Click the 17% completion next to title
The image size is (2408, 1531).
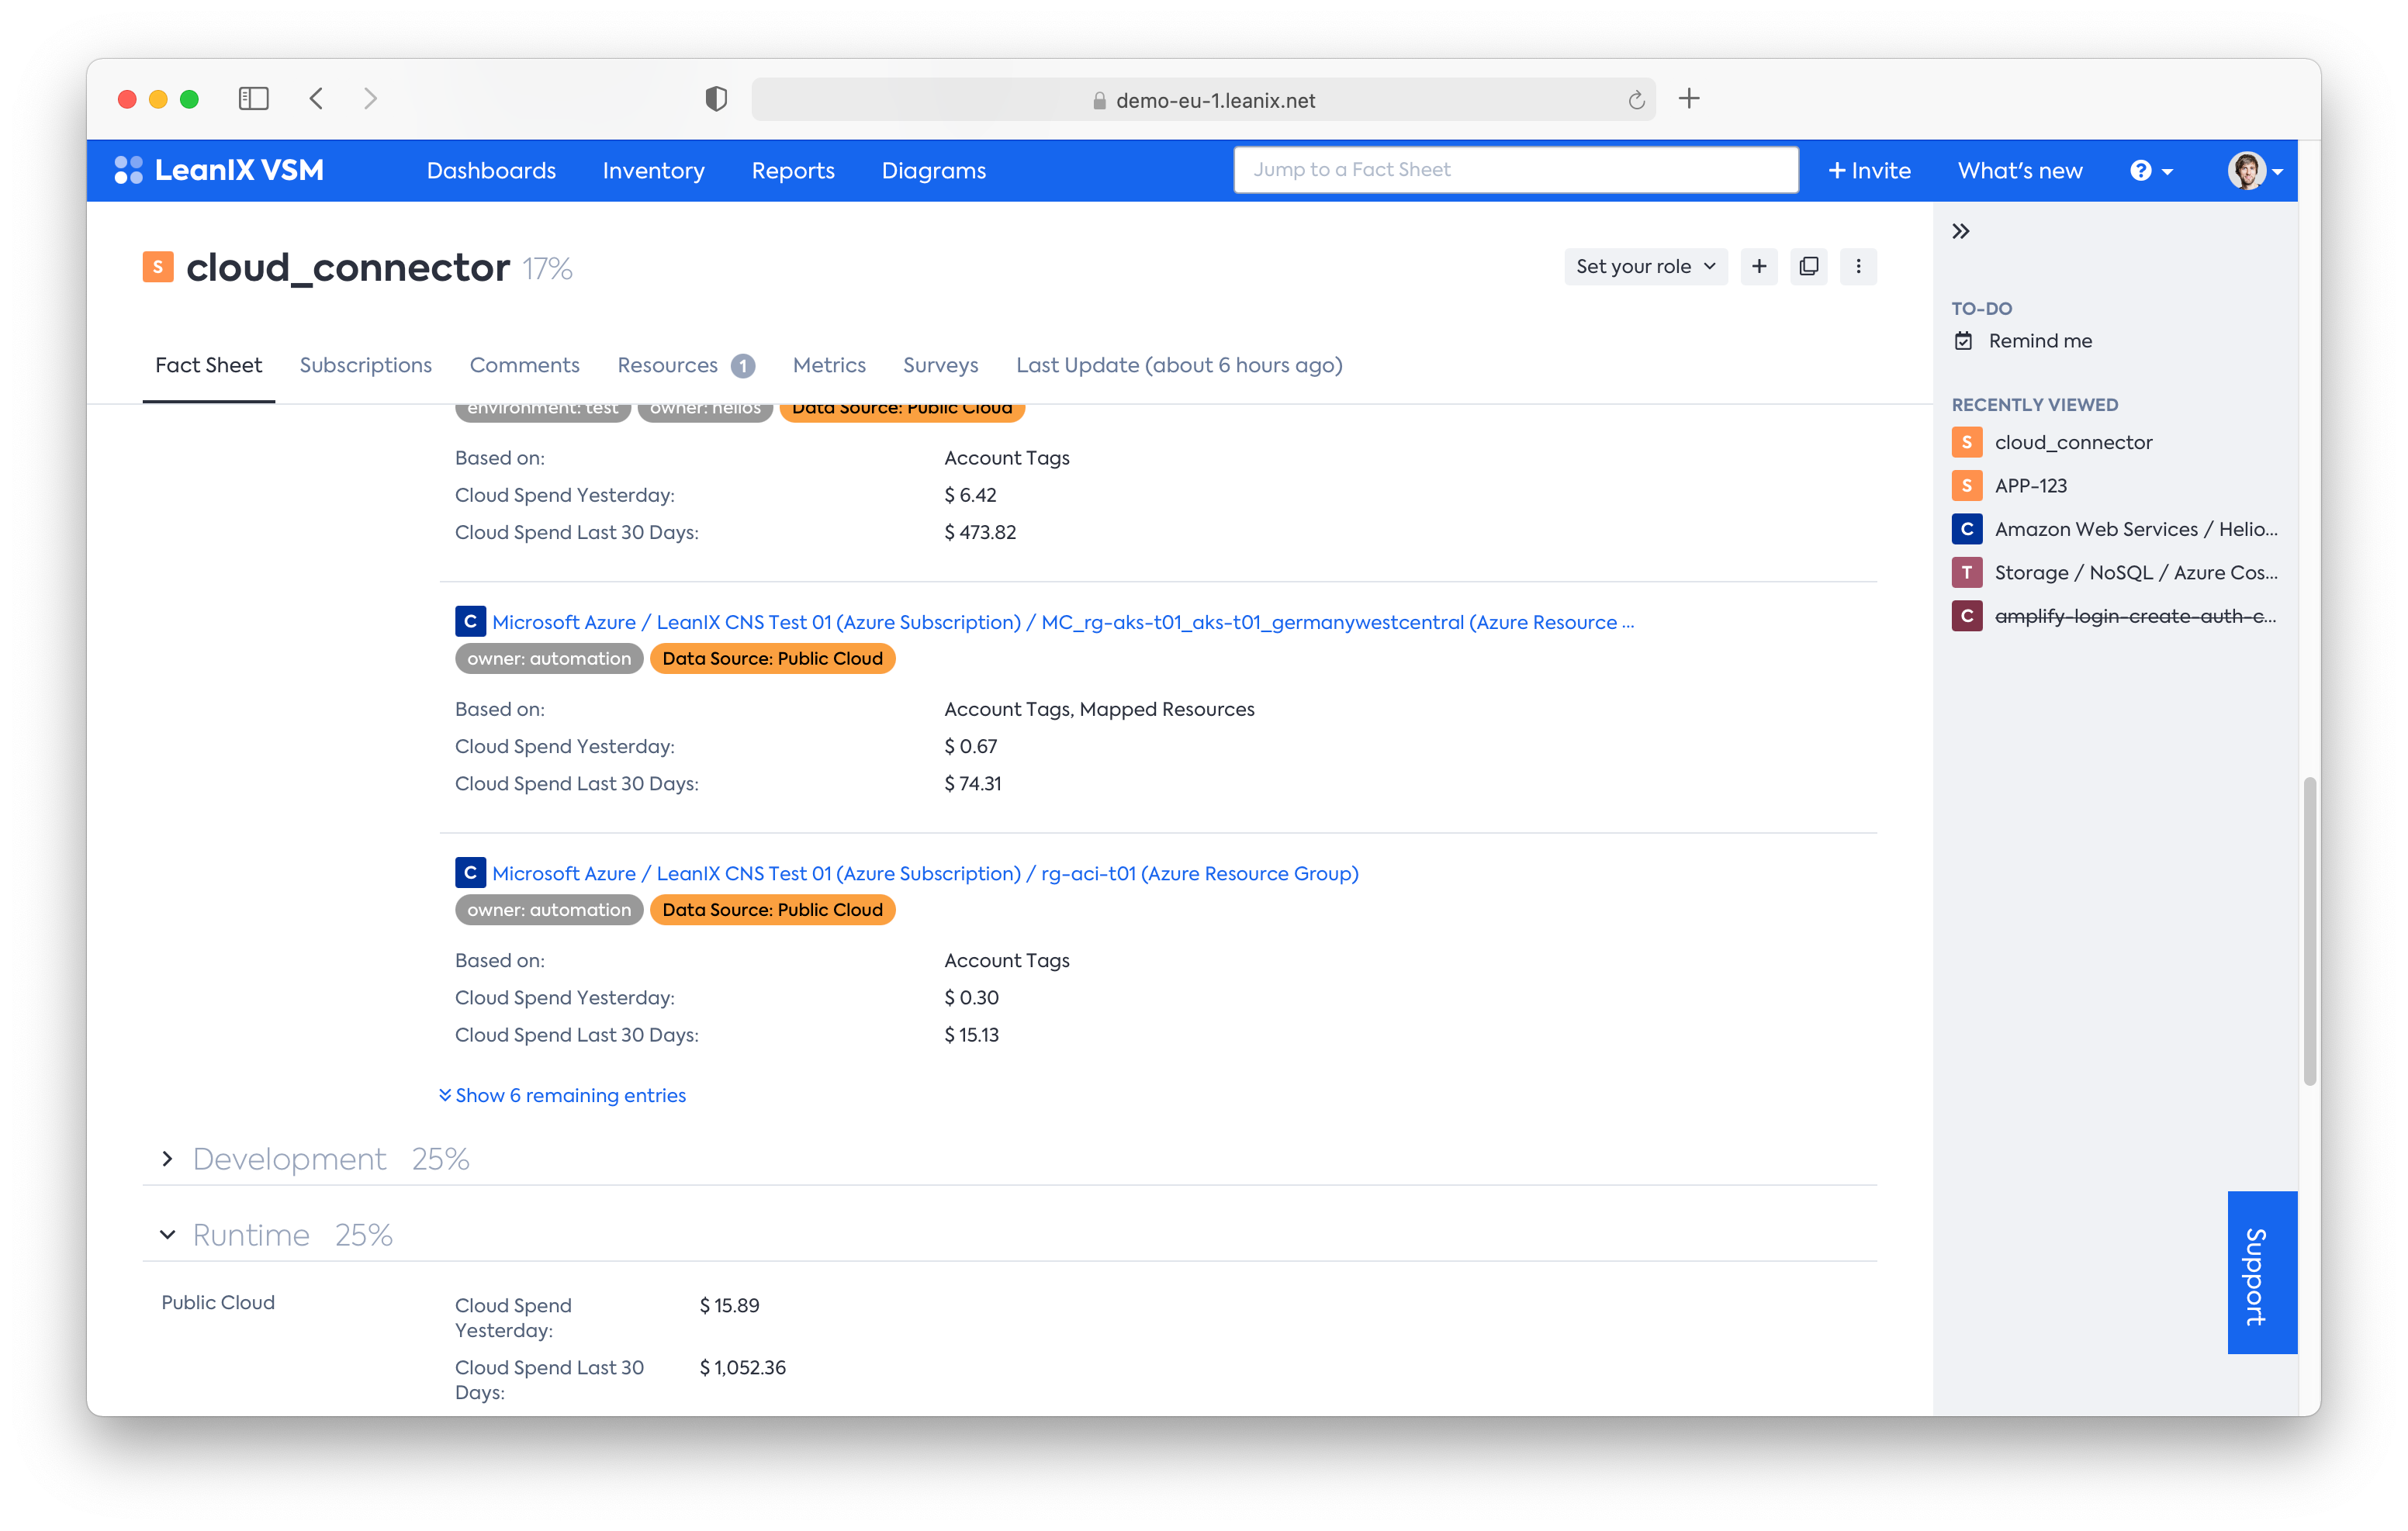[547, 269]
